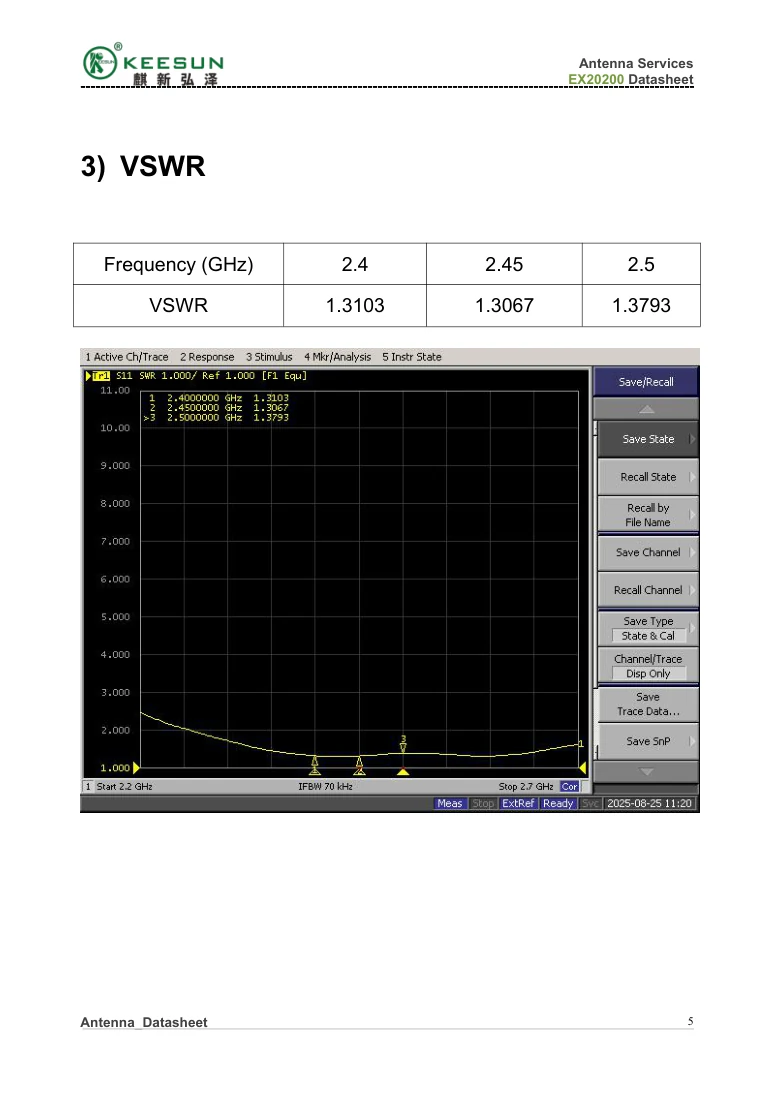Click the Recall Channel softkey
Image resolution: width=774 pixels, height=1095 pixels.
(648, 590)
